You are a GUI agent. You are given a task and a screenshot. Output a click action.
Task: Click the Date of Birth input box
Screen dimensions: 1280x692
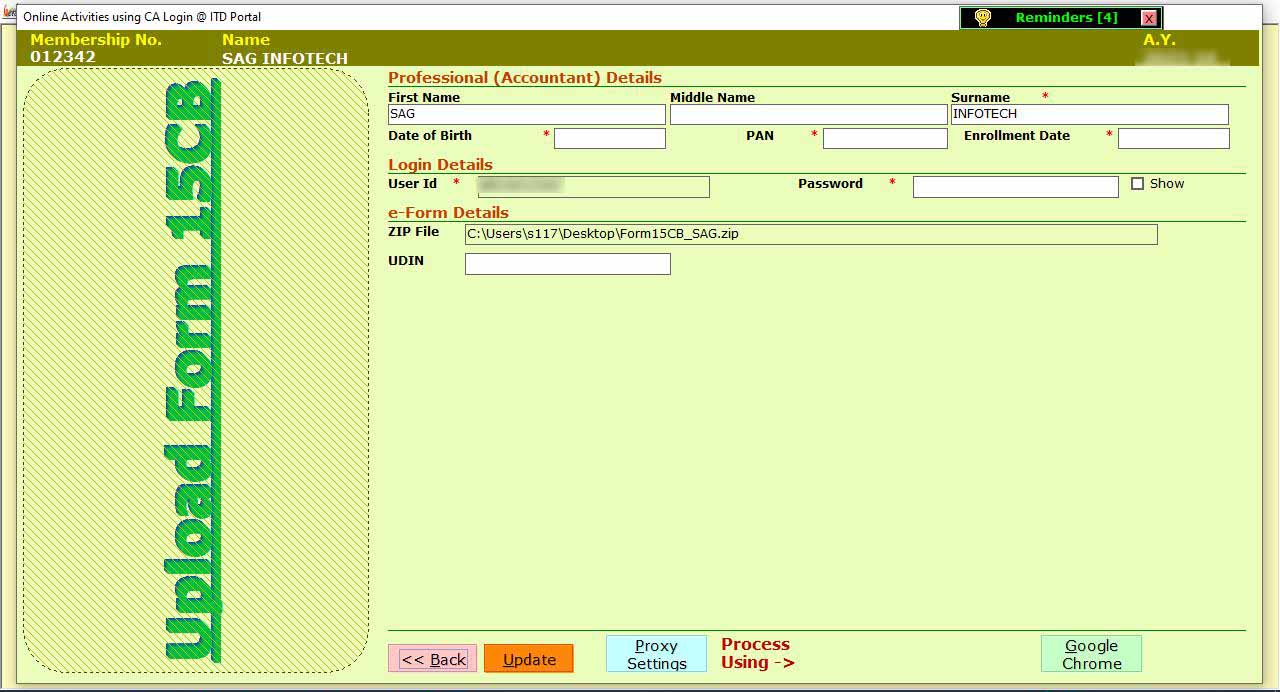pyautogui.click(x=609, y=139)
